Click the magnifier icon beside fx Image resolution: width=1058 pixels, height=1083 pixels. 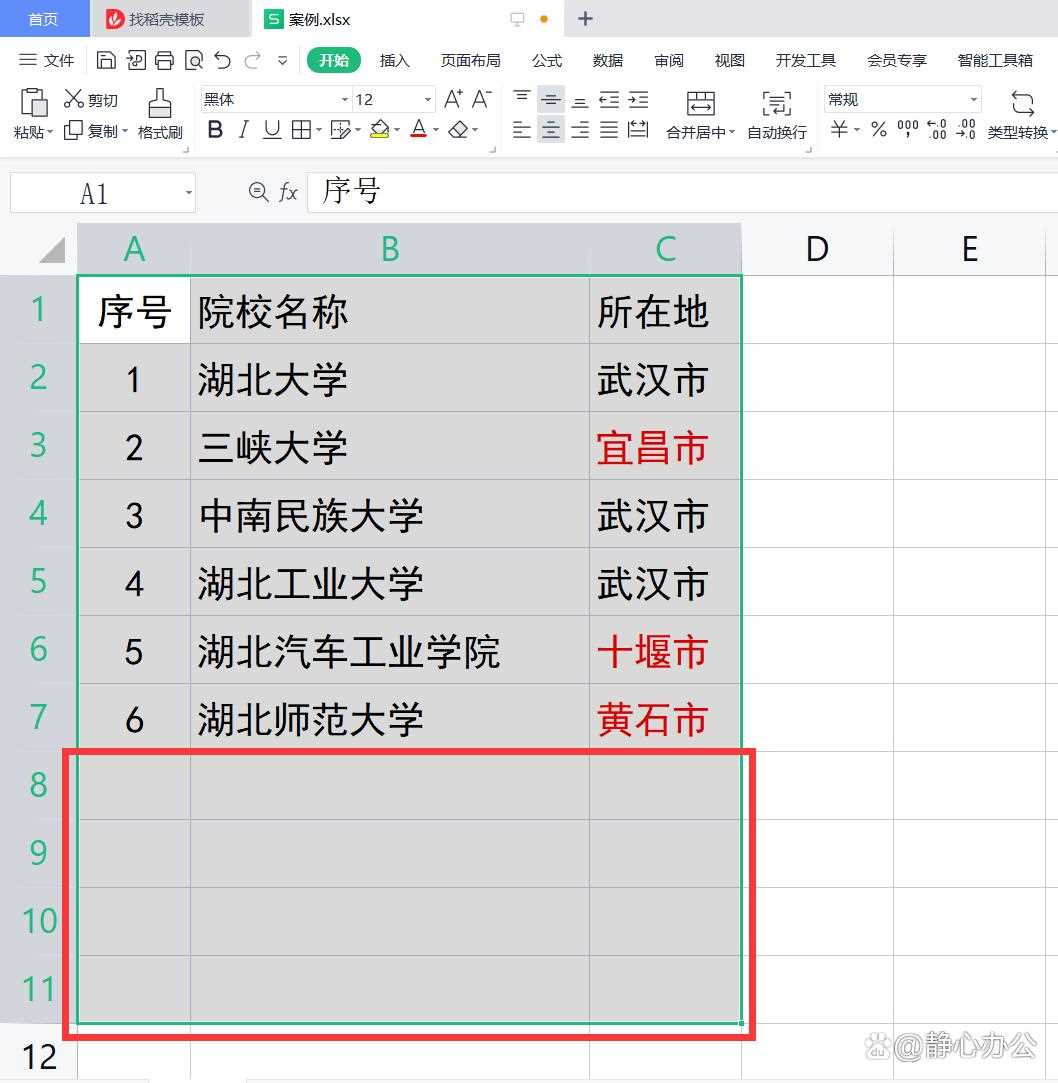tap(258, 192)
